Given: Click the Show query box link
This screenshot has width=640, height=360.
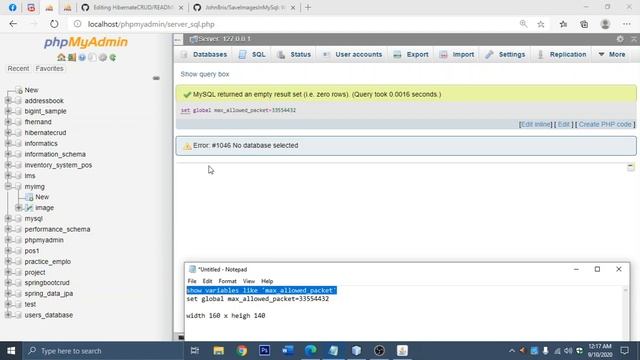Looking at the screenshot, I should tap(205, 74).
